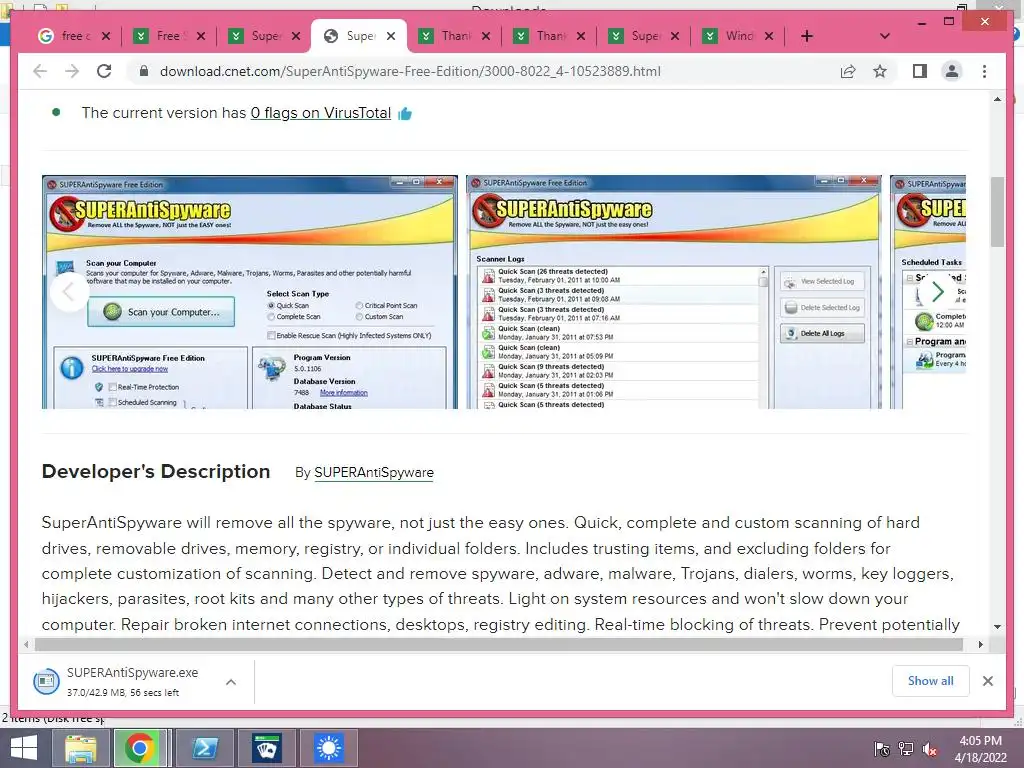Viewport: 1024px width, 768px height.
Task: Open PowerShell from the taskbar
Action: click(x=205, y=748)
